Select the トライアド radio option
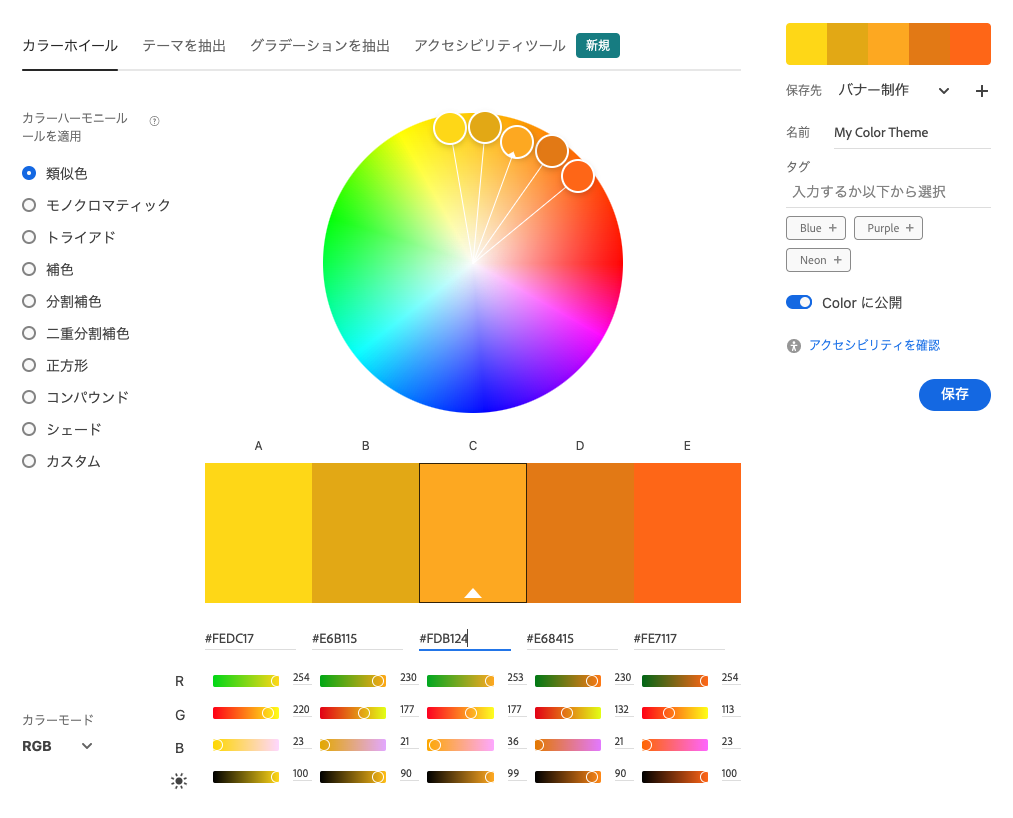 [29, 237]
